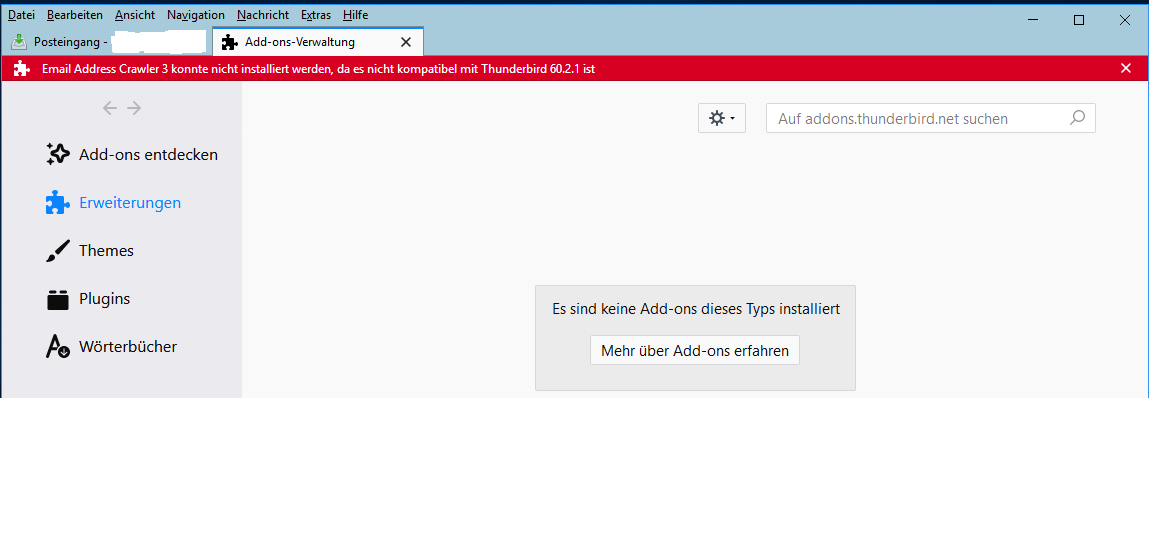Click Mehr über Add-ons erfahren button
The width and height of the screenshot is (1149, 540).
point(695,350)
